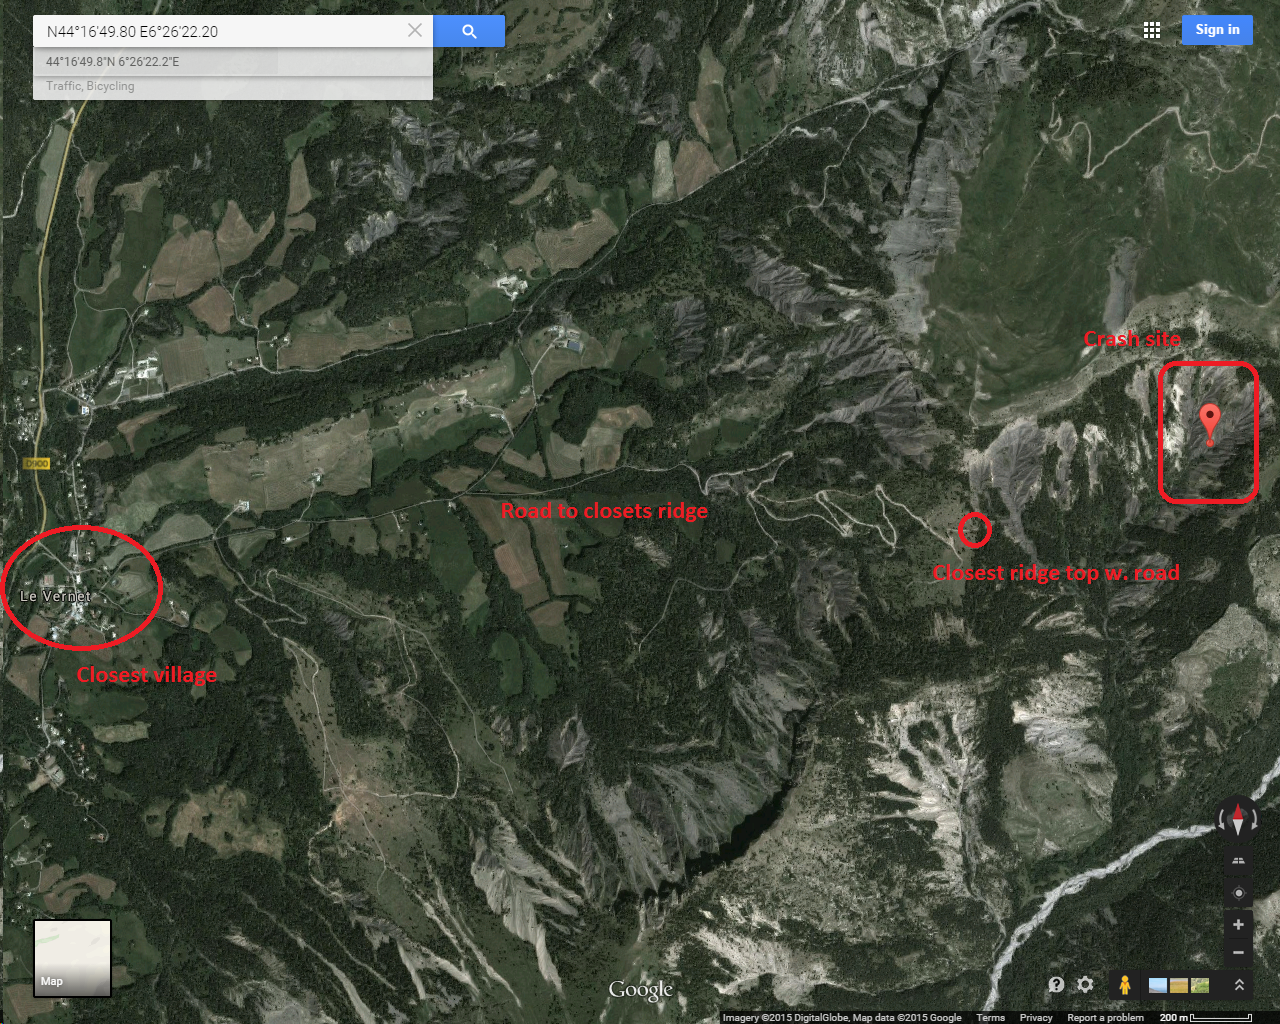
Task: Click the D900 road badge
Action: pos(36,464)
